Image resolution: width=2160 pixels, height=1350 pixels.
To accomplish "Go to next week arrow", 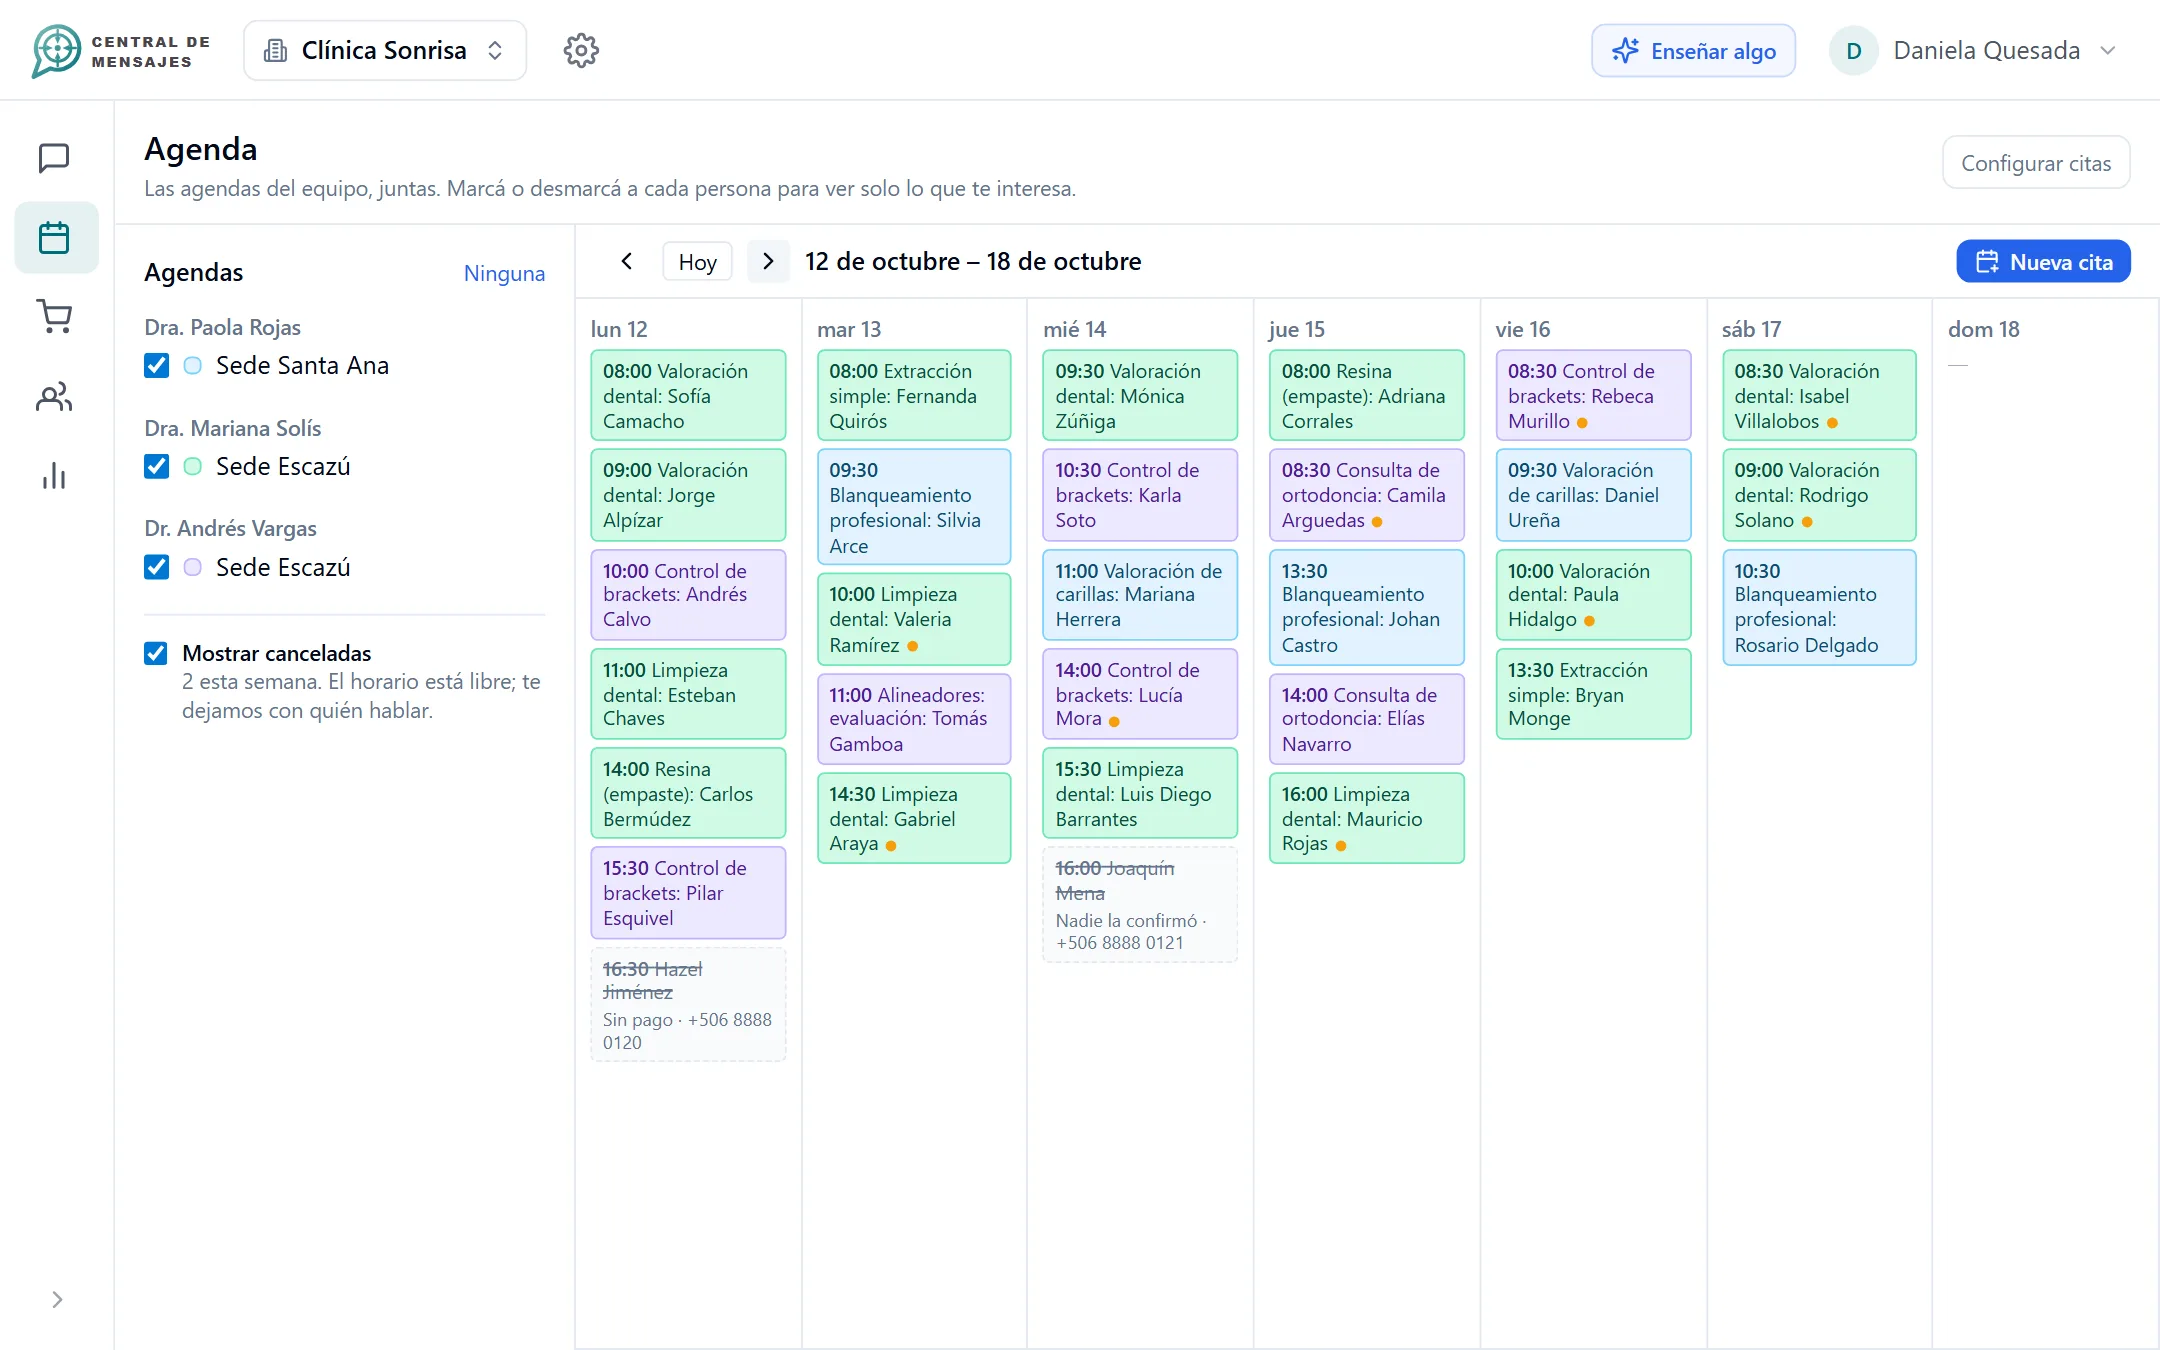I will 768,261.
